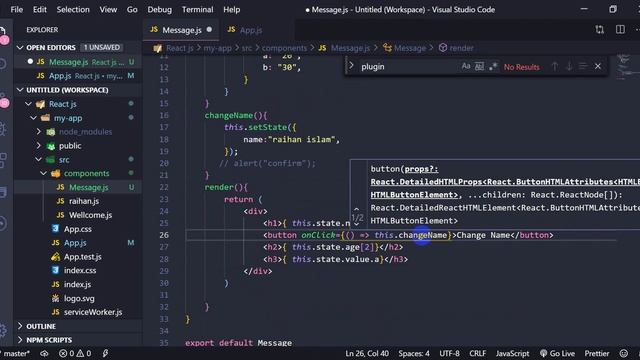
Task: Open raihan.js in the file tree
Action: (x=84, y=201)
